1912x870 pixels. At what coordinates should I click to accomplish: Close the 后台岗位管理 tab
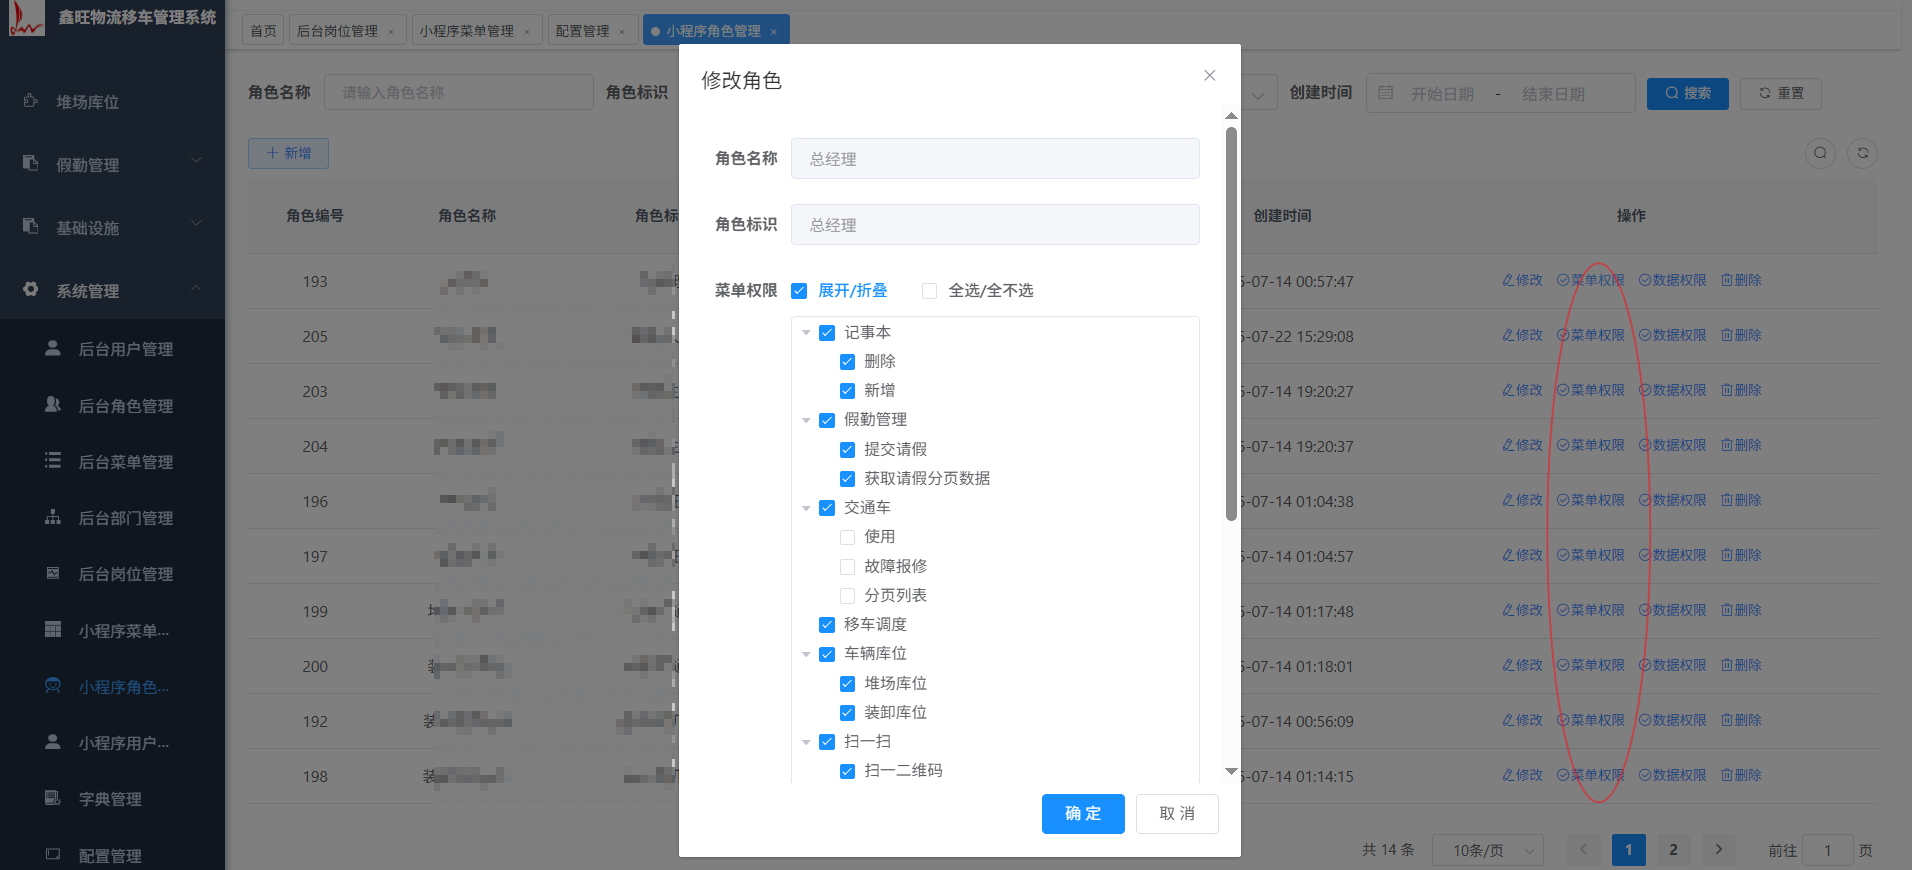pyautogui.click(x=390, y=32)
